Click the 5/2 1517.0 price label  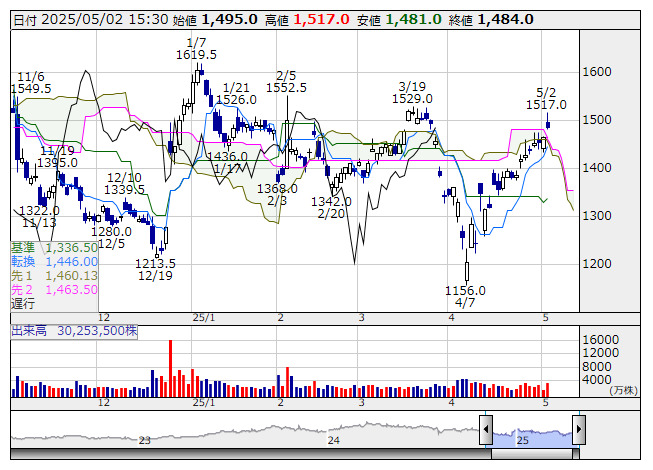click(x=546, y=99)
